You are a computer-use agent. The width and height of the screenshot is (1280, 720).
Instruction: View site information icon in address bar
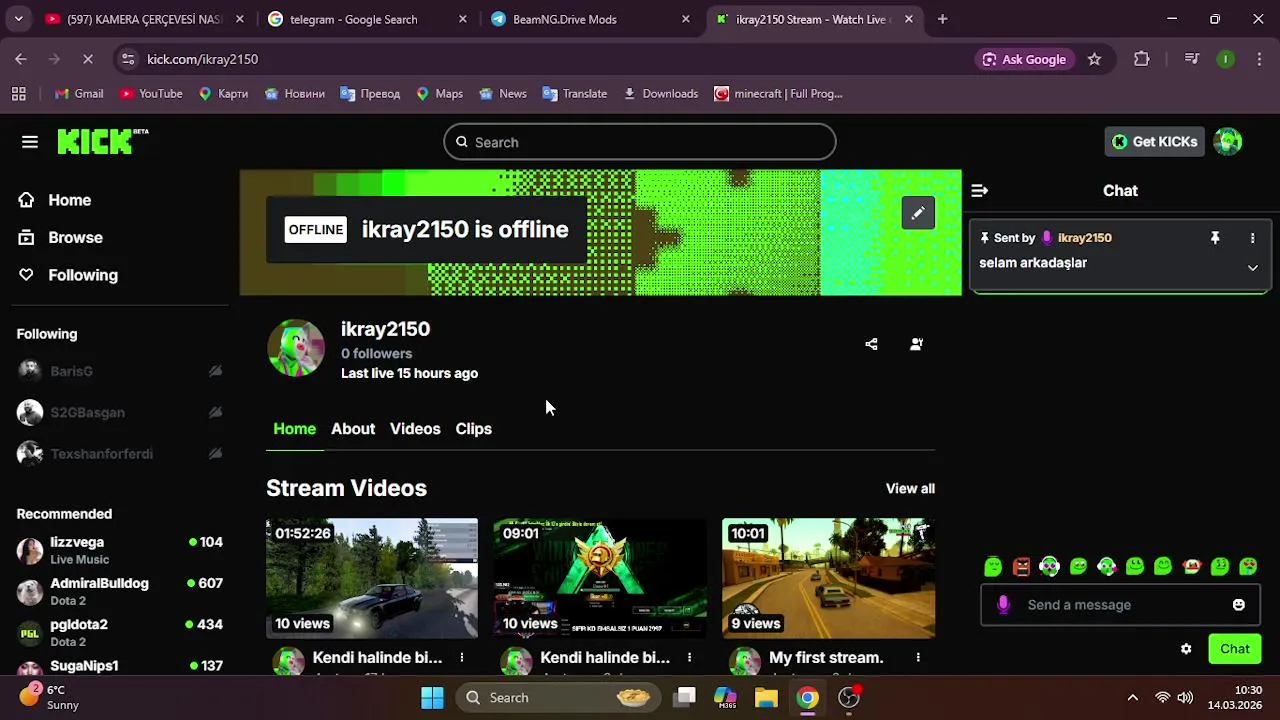click(x=128, y=59)
